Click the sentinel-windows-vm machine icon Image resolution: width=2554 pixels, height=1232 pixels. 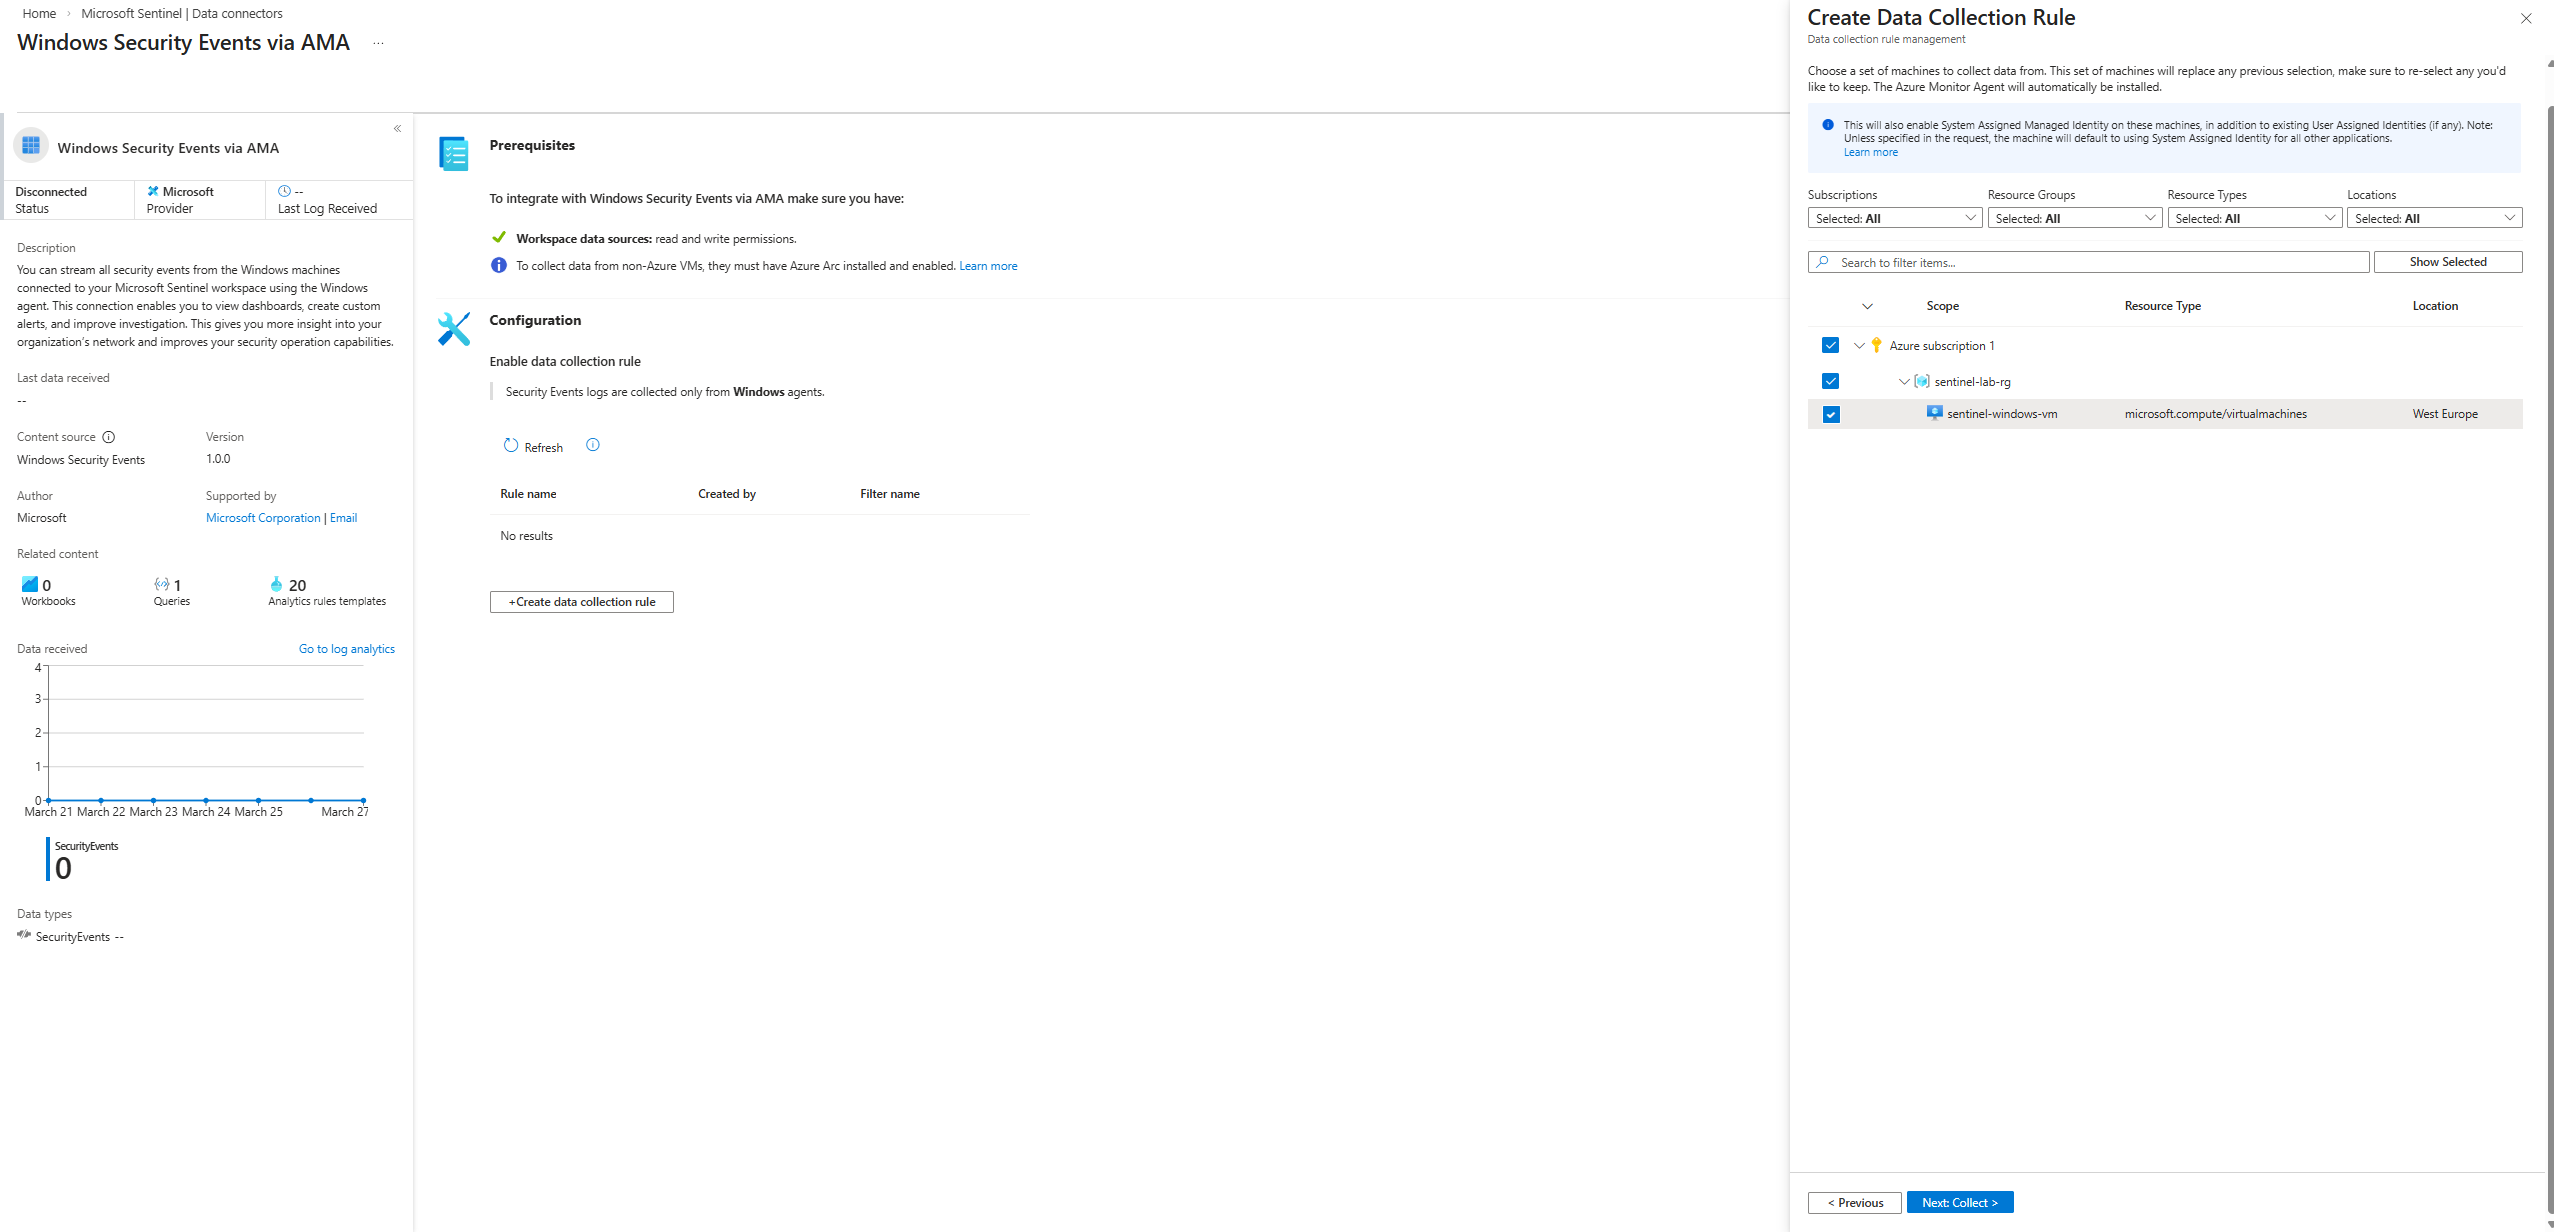1934,413
